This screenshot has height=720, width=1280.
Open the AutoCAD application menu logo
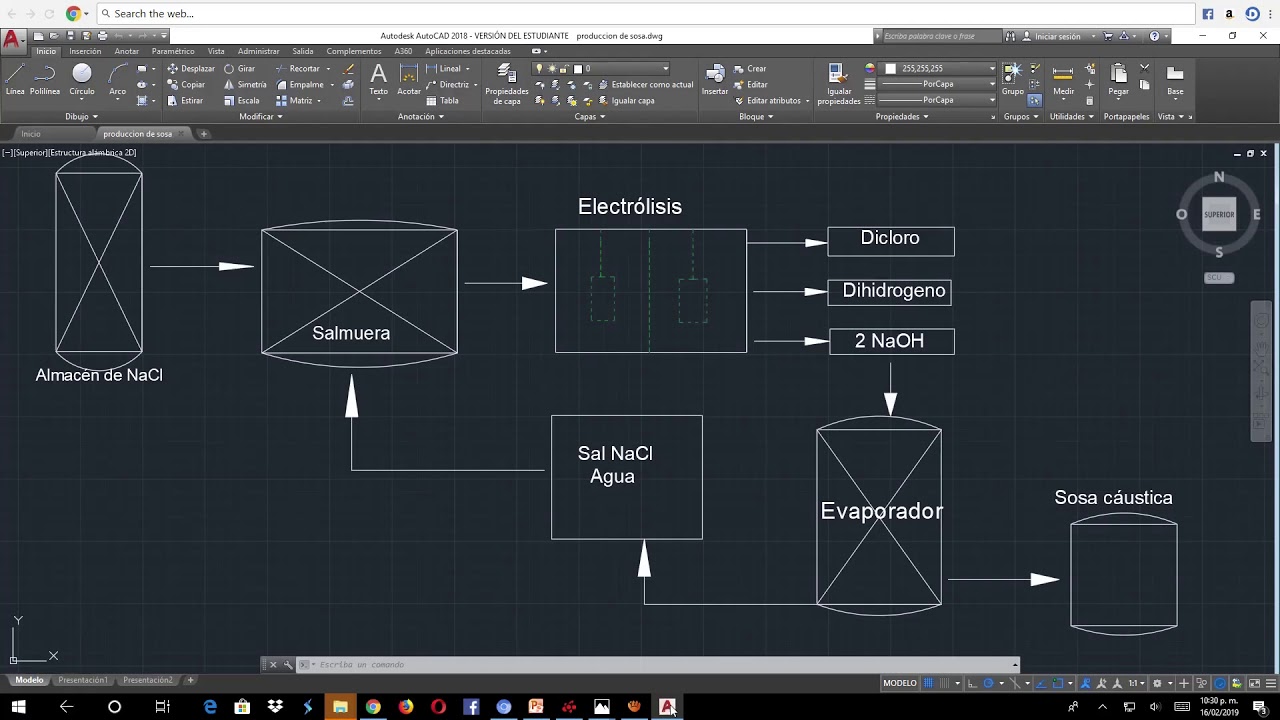pos(12,41)
